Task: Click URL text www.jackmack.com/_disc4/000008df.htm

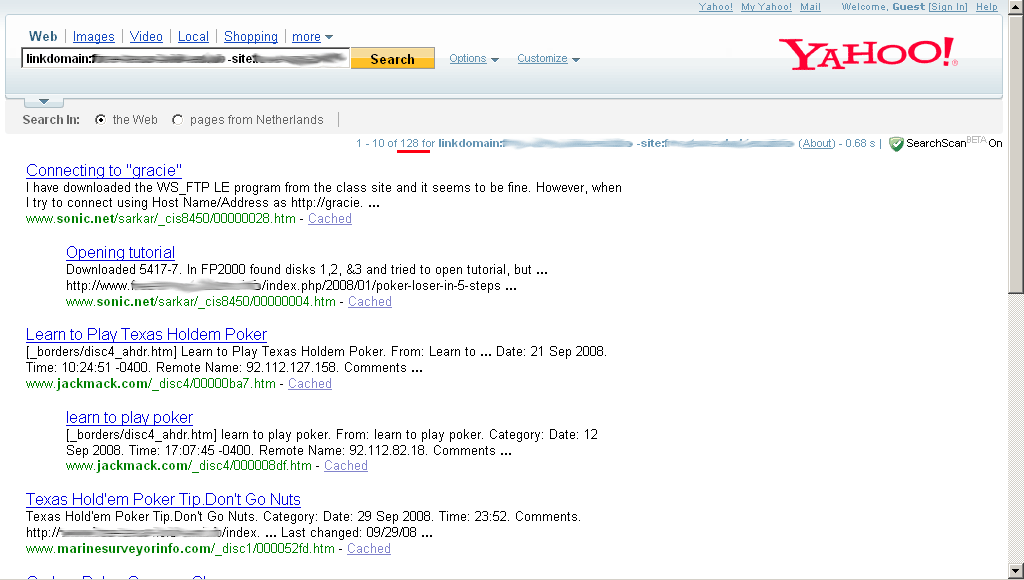Action: [x=189, y=466]
